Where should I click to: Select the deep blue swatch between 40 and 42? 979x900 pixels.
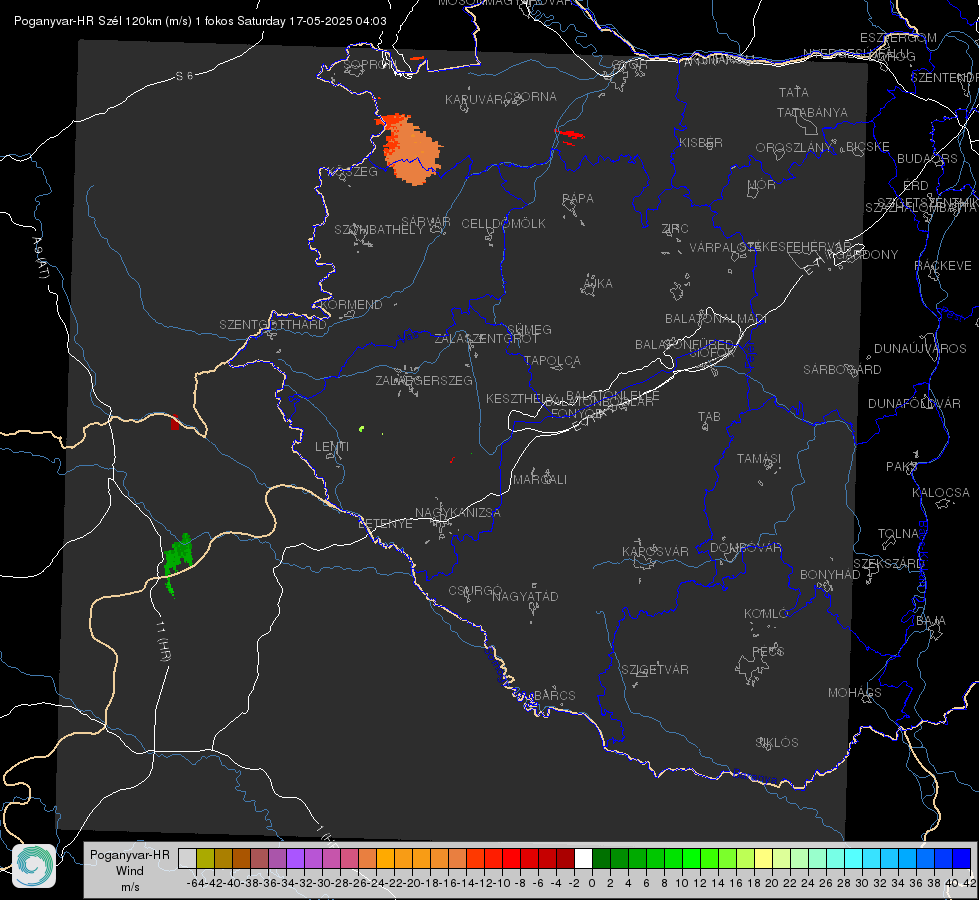click(x=961, y=858)
